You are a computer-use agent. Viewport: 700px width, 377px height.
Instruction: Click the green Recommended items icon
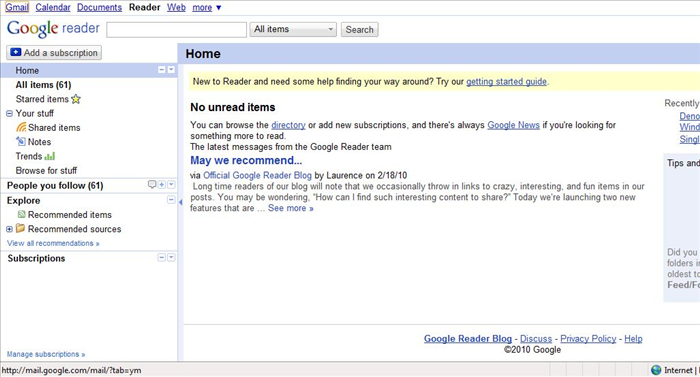click(21, 214)
